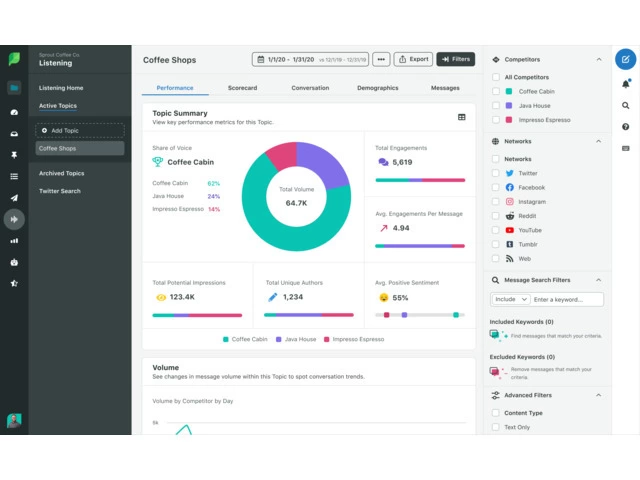Open the date range picker 1/1/20 - 1/31/20
The image size is (640, 480).
[310, 59]
